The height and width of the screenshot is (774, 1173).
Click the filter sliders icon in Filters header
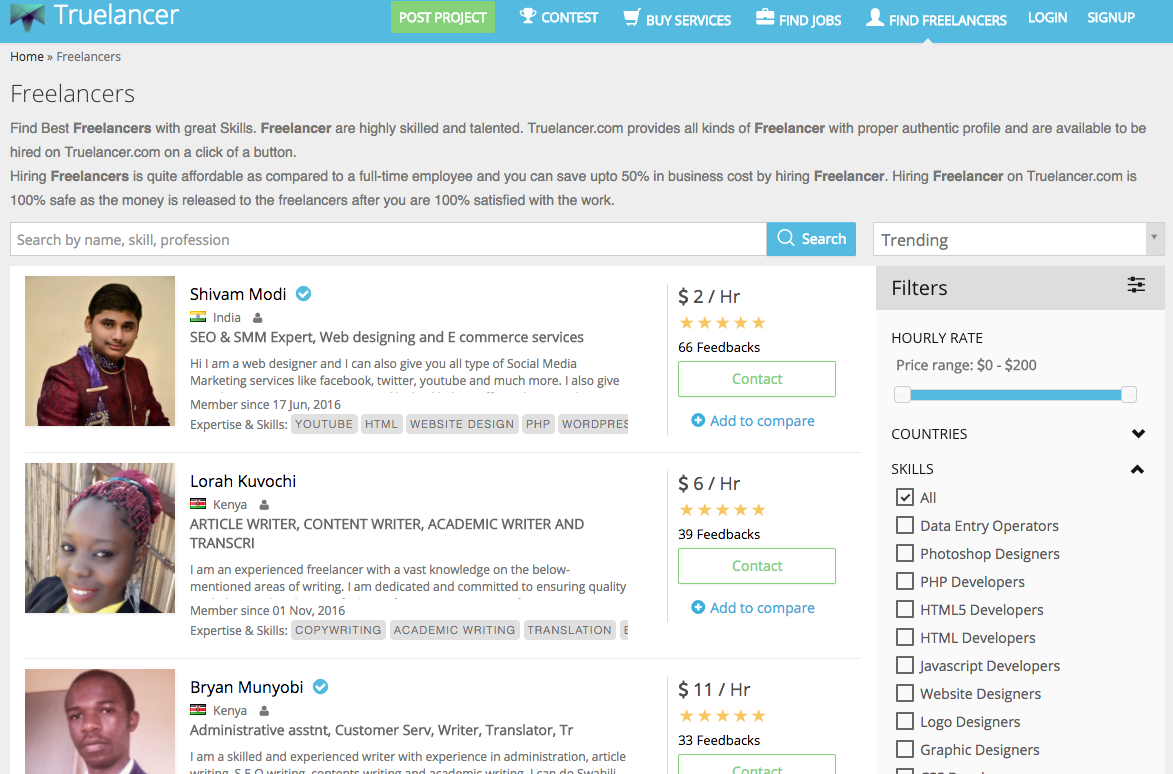click(1136, 285)
